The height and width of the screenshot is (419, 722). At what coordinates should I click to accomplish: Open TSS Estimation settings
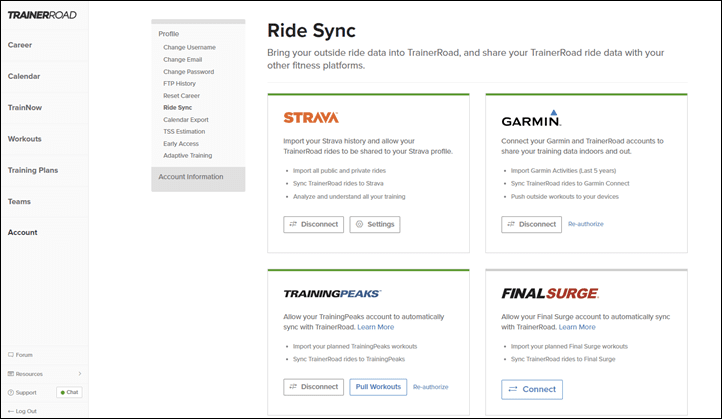pyautogui.click(x=184, y=132)
